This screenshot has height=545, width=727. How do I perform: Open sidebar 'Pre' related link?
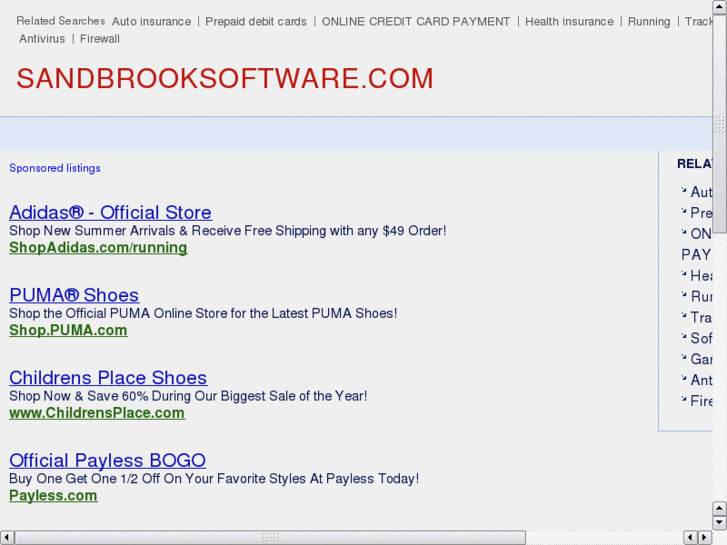click(701, 213)
